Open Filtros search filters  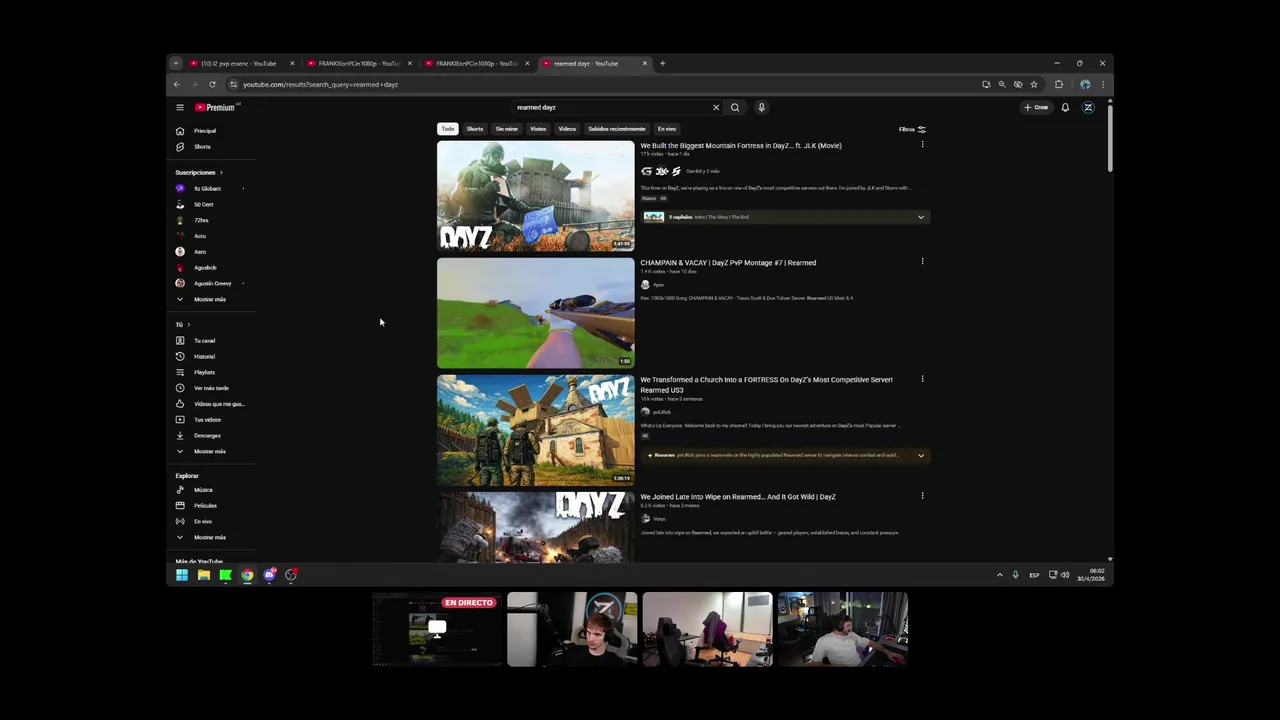coord(912,129)
